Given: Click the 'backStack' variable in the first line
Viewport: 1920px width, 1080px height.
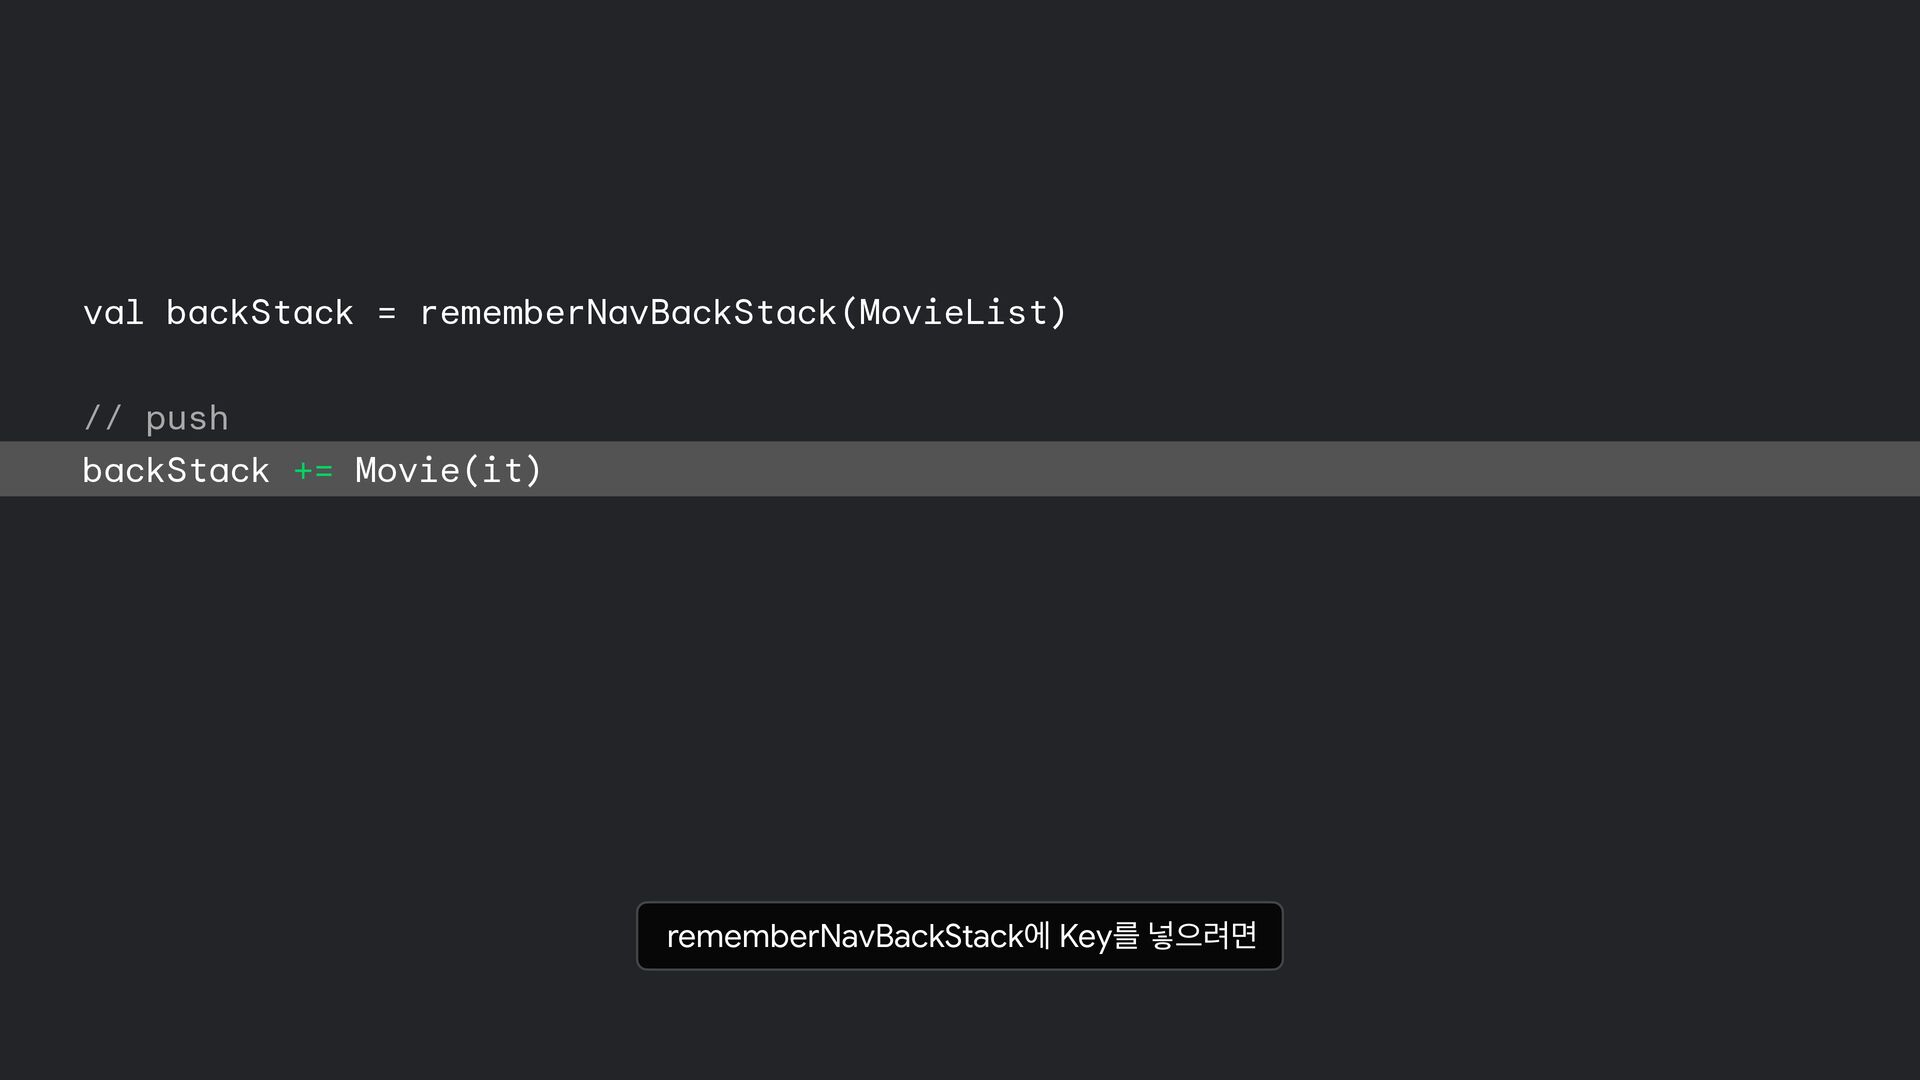Looking at the screenshot, I should click(259, 313).
